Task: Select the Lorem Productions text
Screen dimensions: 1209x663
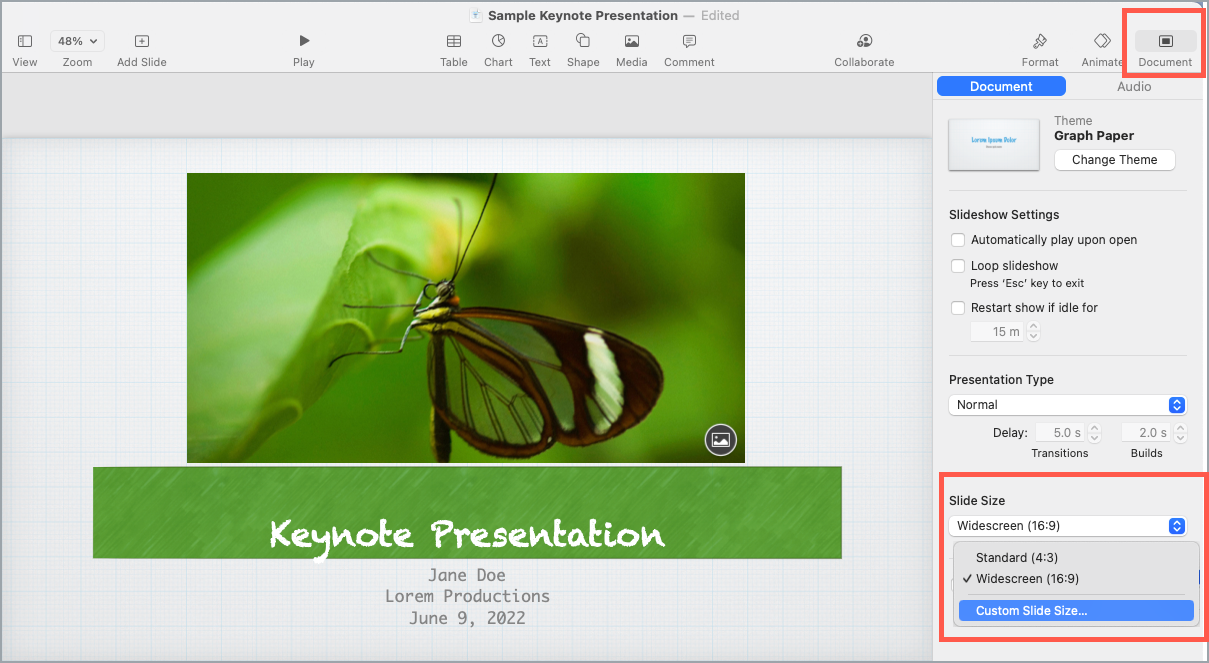Action: 467,596
